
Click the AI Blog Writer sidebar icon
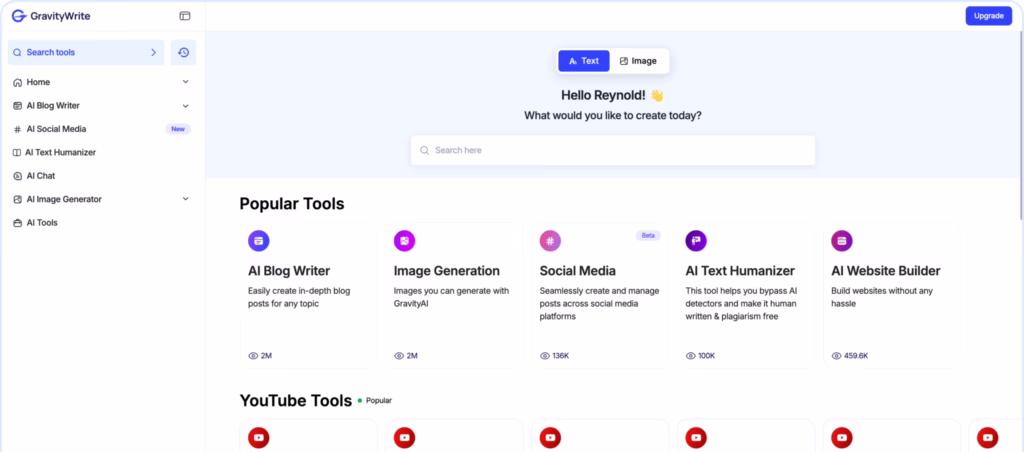[x=18, y=106]
